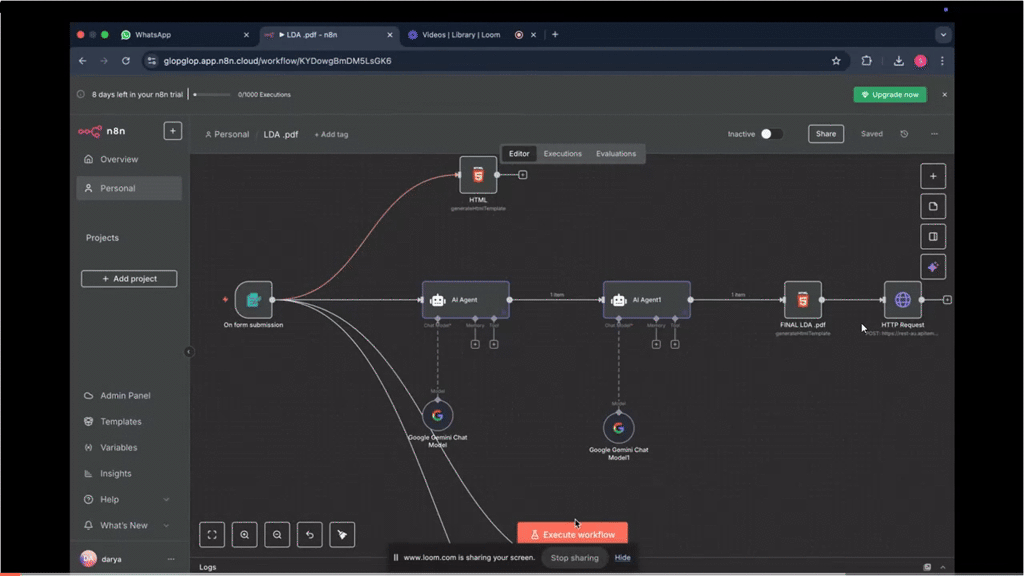Open Variables in sidebar
The height and width of the screenshot is (576, 1024).
[x=129, y=448]
